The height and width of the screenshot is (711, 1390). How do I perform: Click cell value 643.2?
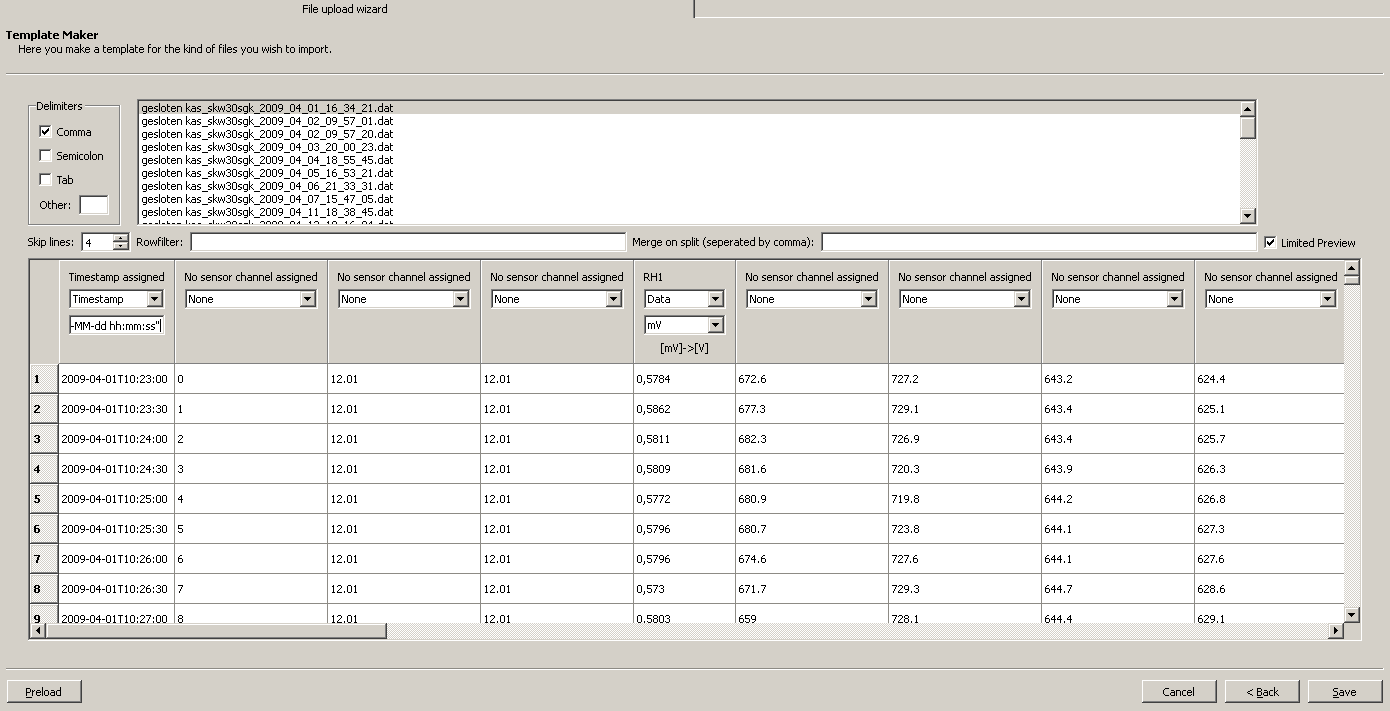click(x=1118, y=379)
